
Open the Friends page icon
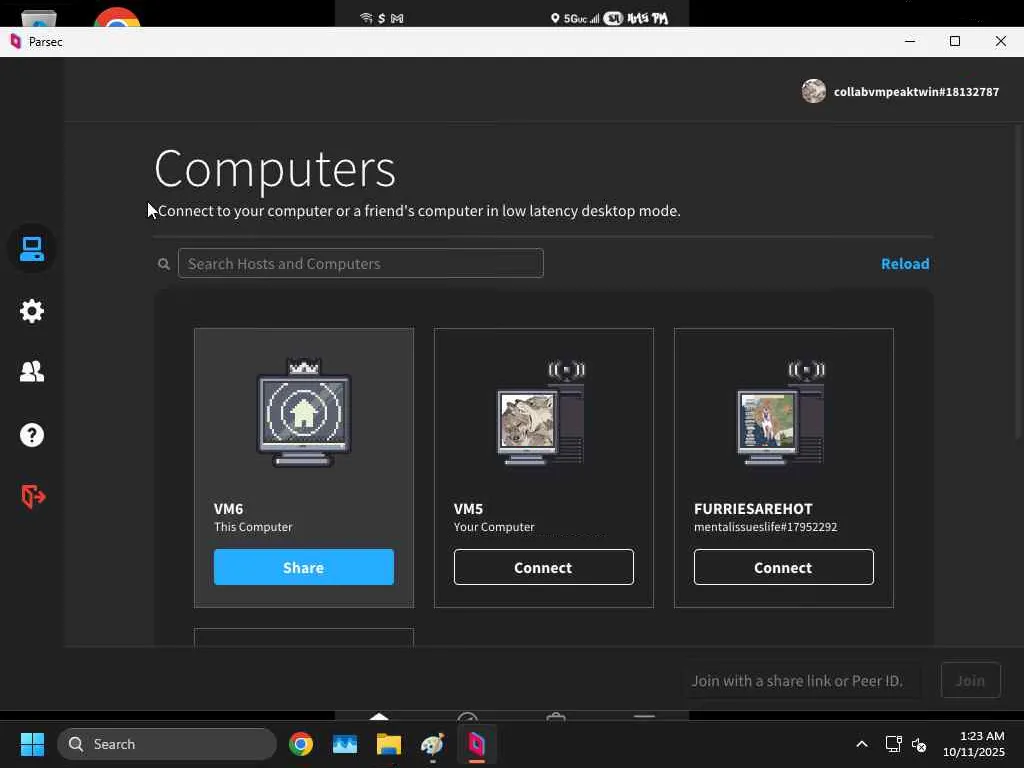click(31, 372)
